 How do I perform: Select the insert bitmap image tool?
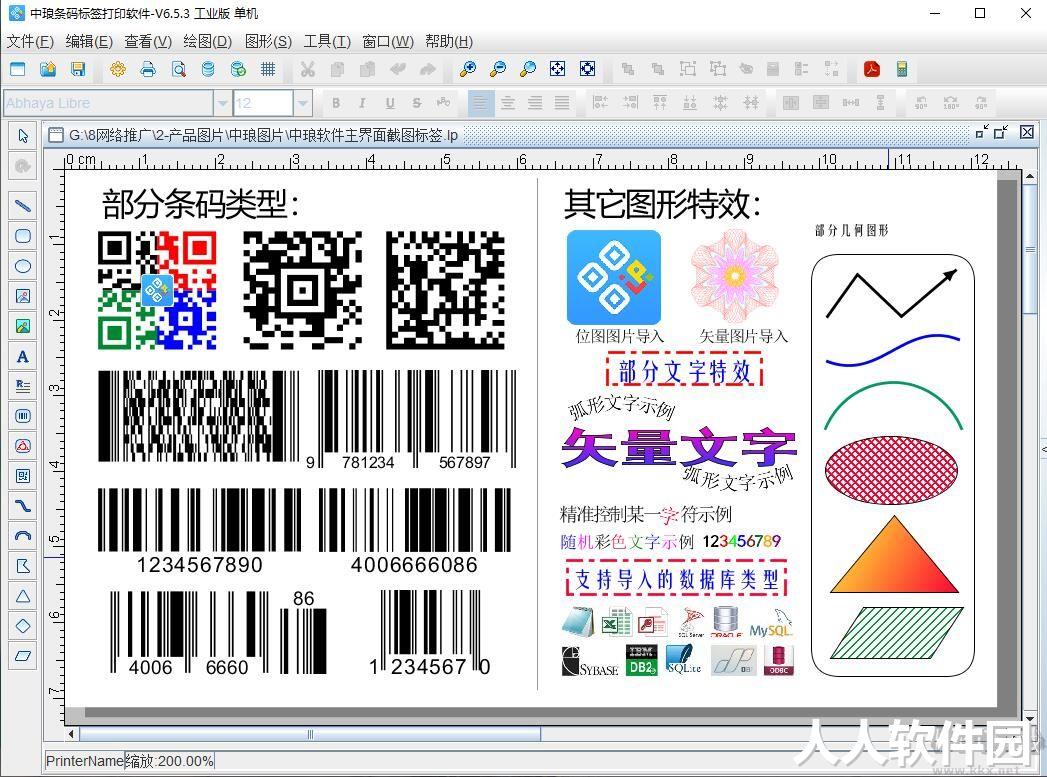(23, 296)
